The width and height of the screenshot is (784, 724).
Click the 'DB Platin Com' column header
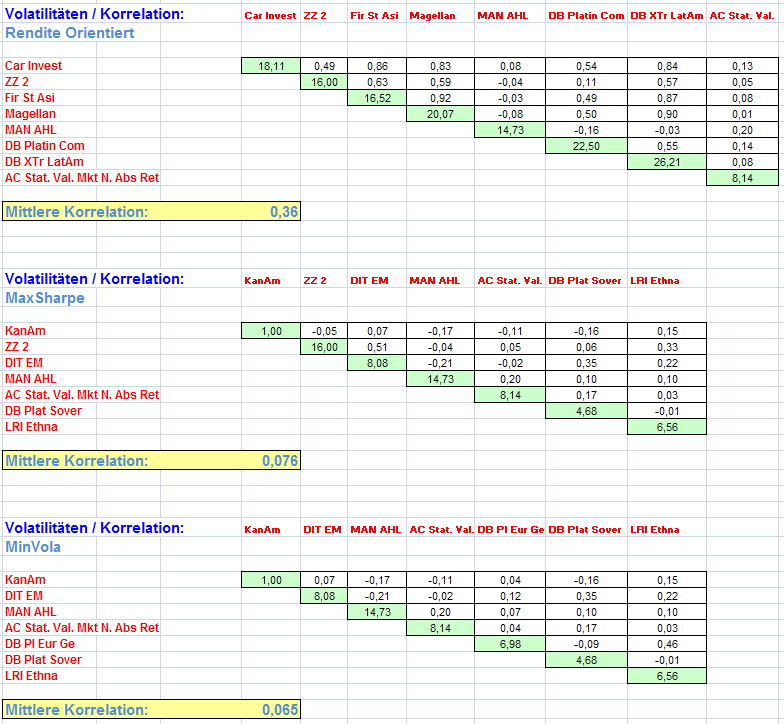tap(586, 16)
